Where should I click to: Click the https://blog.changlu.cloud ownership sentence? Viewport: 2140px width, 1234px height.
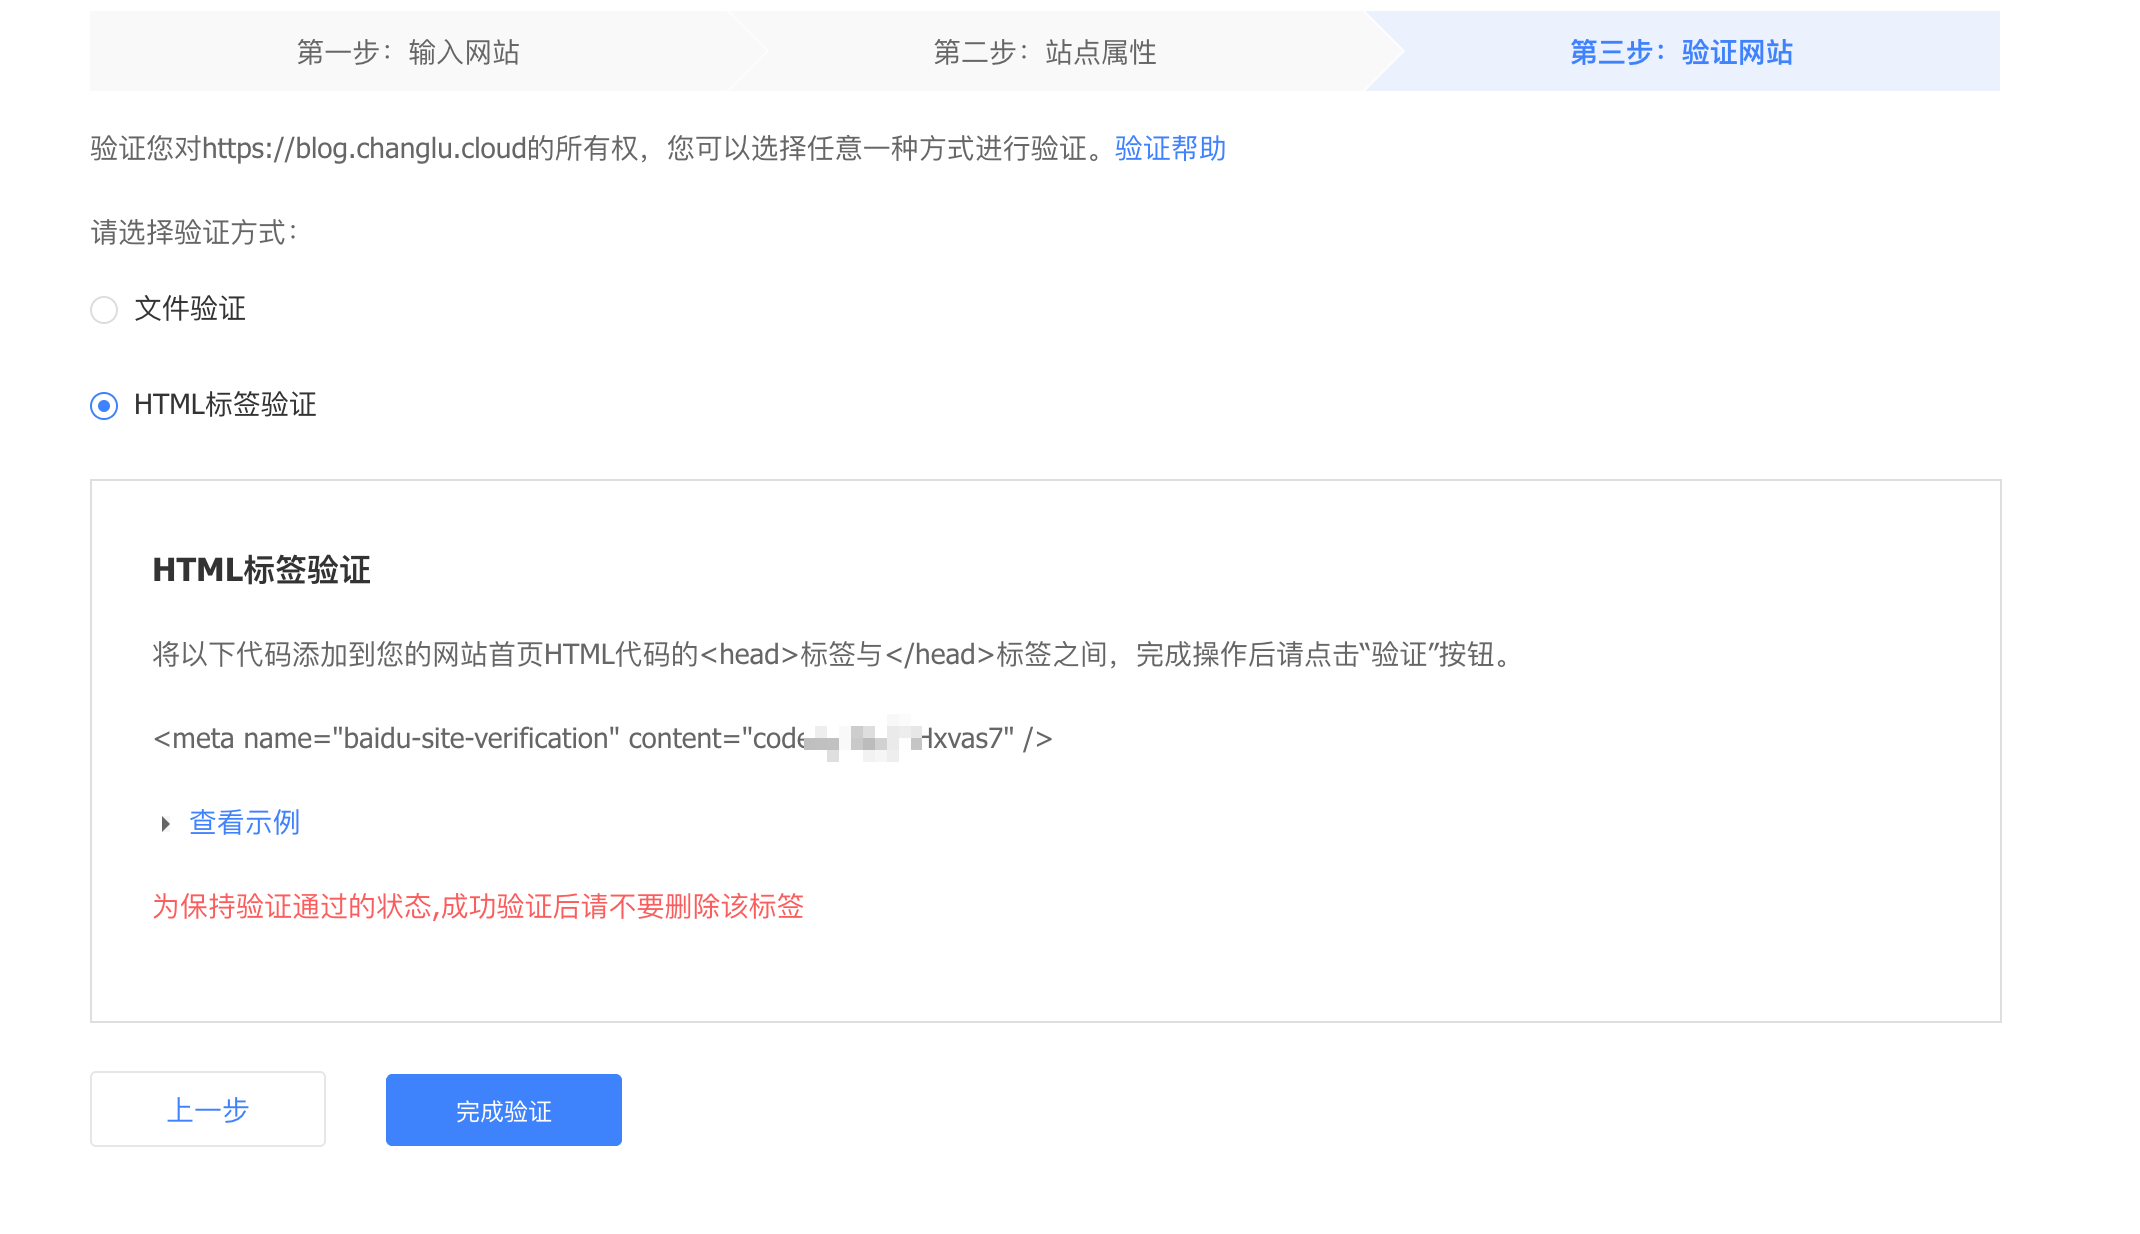pyautogui.click(x=602, y=149)
